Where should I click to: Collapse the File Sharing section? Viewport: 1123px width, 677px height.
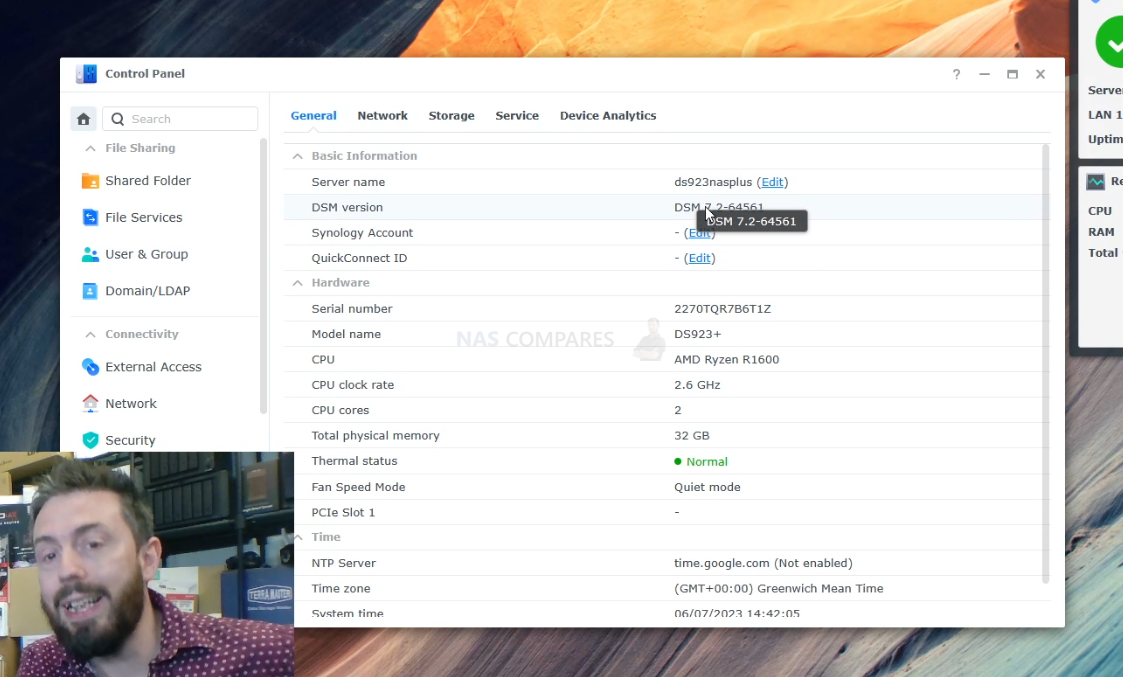[90, 148]
